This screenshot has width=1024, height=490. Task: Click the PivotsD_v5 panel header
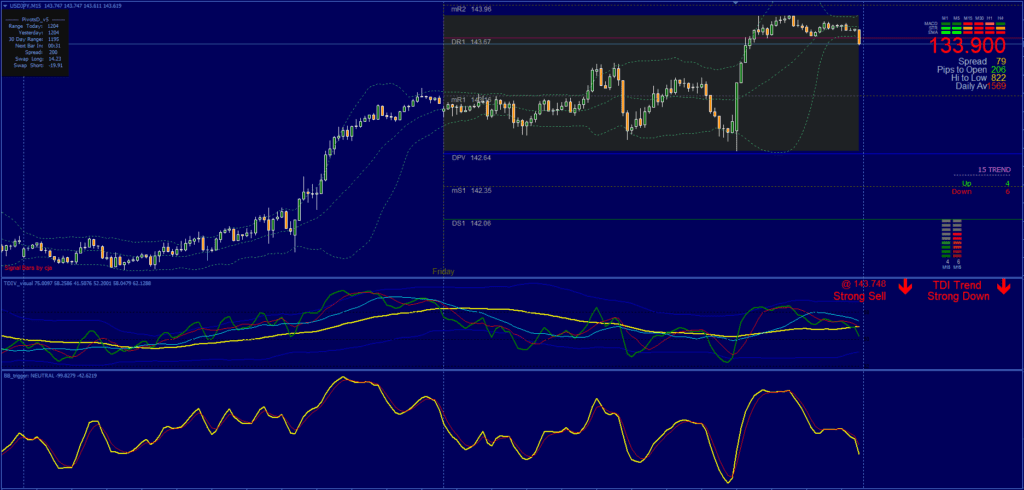(x=35, y=20)
